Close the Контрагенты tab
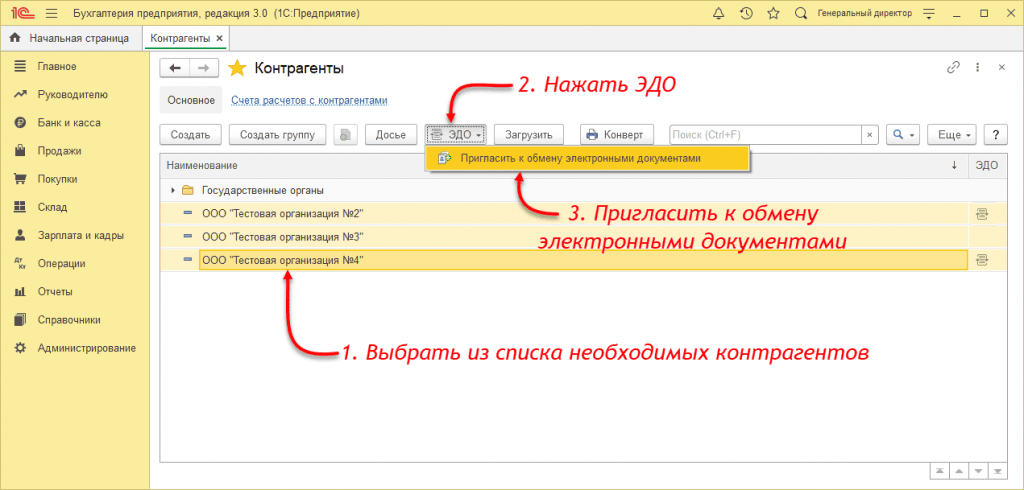 [x=220, y=38]
